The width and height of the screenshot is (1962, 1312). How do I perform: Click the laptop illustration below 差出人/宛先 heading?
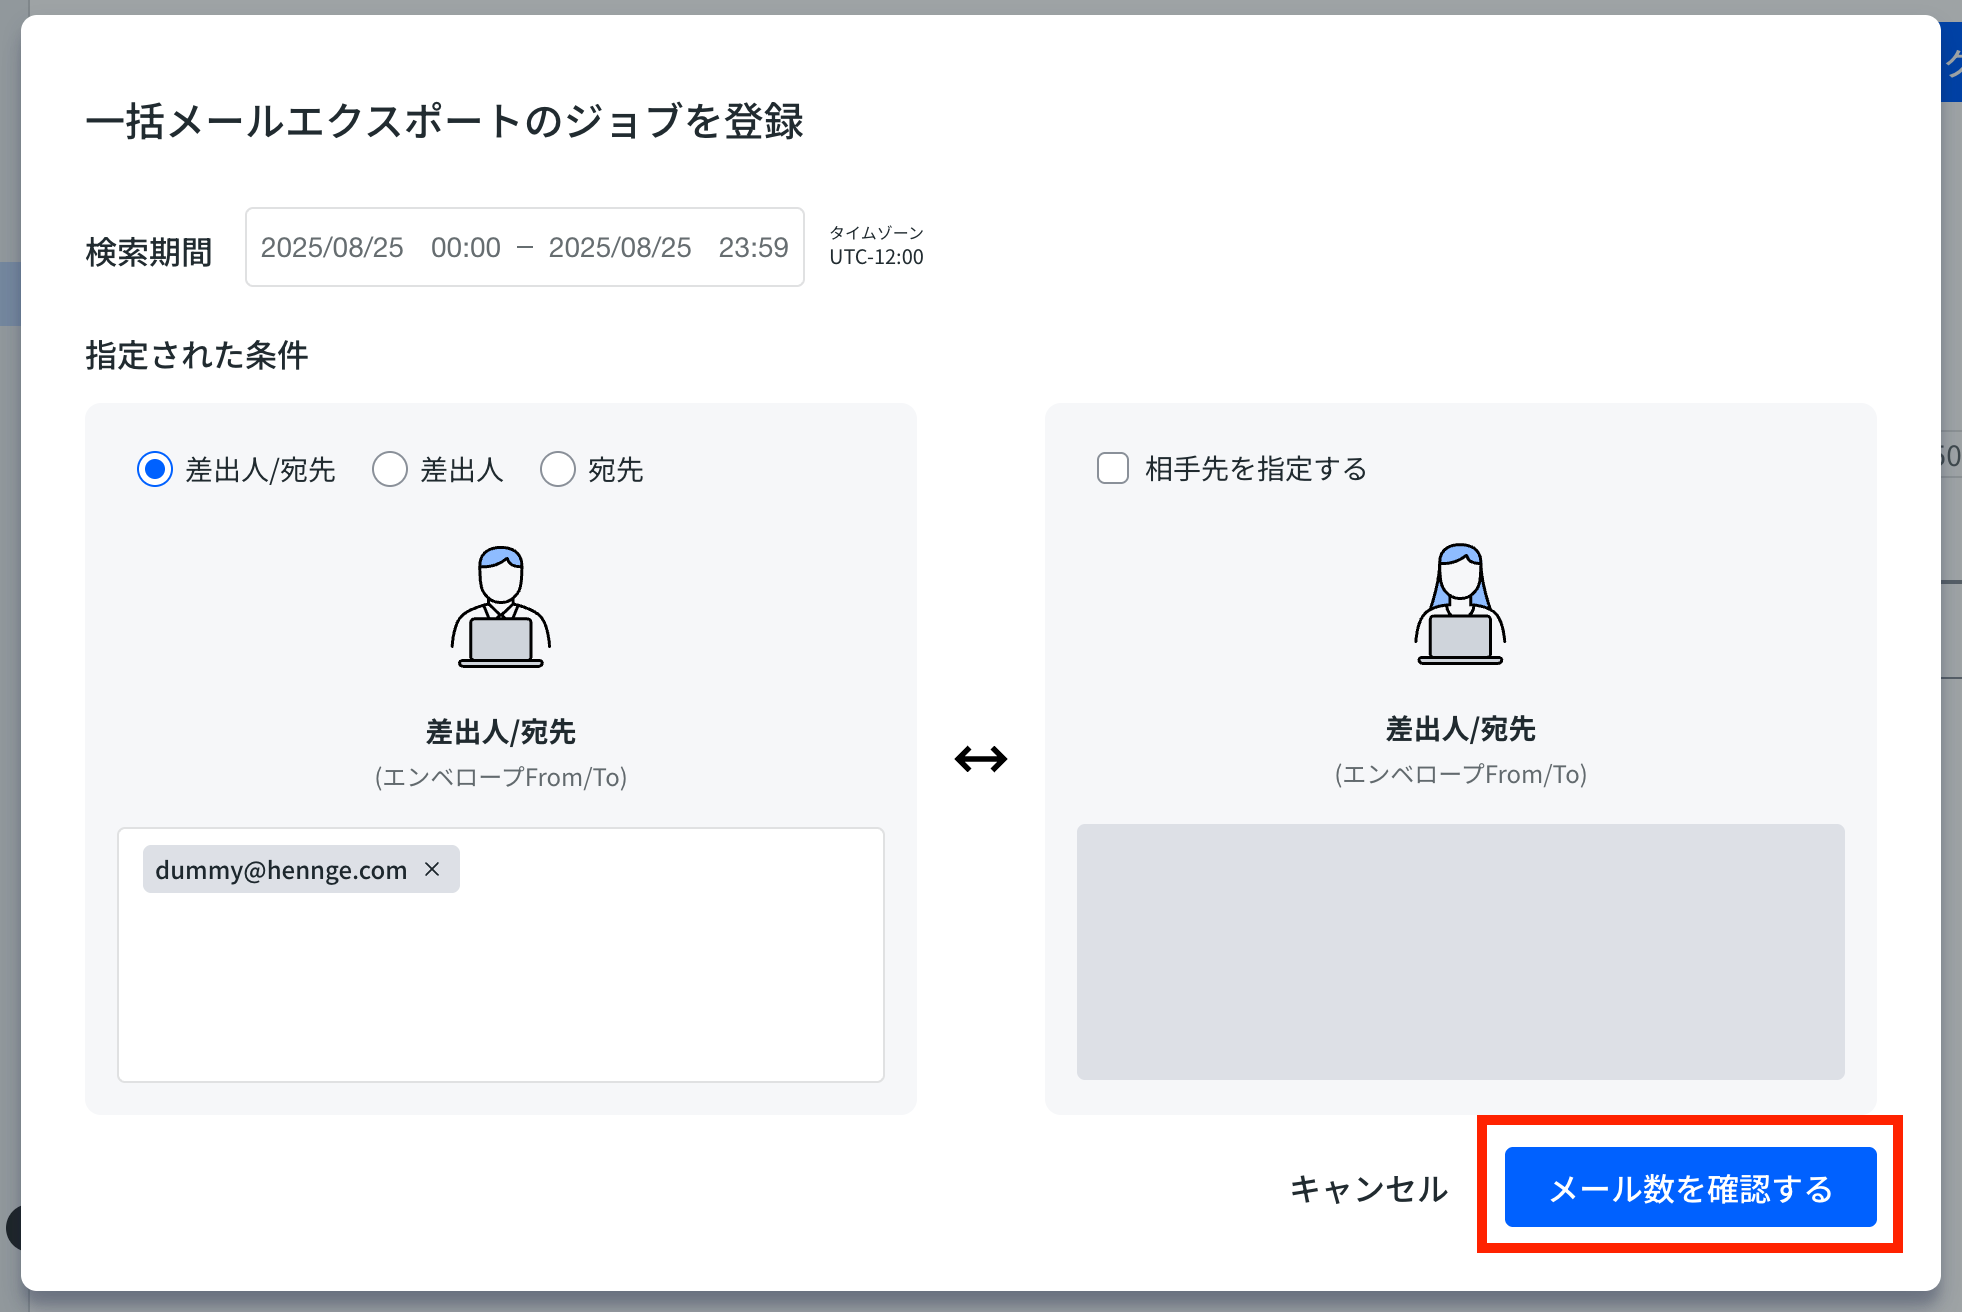tap(500, 640)
